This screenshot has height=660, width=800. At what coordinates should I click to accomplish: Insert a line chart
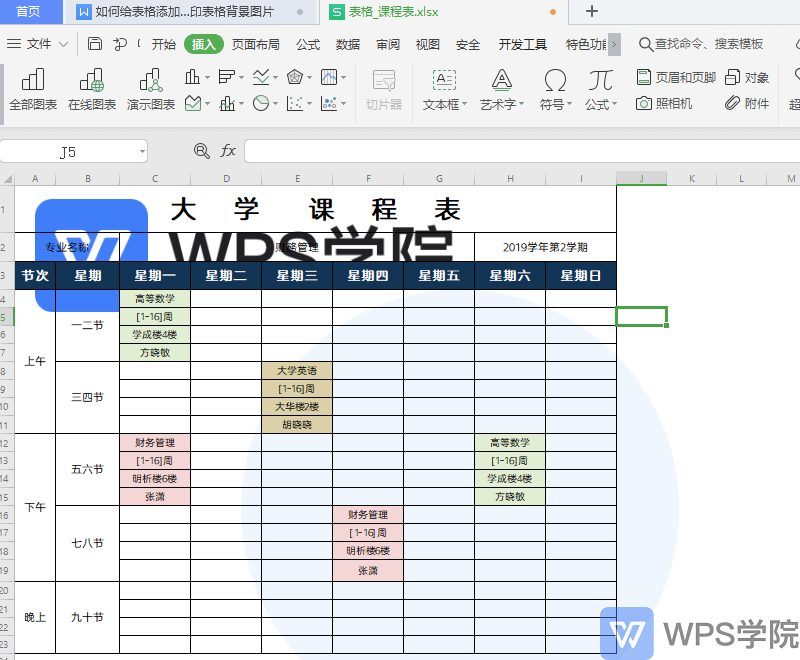261,78
